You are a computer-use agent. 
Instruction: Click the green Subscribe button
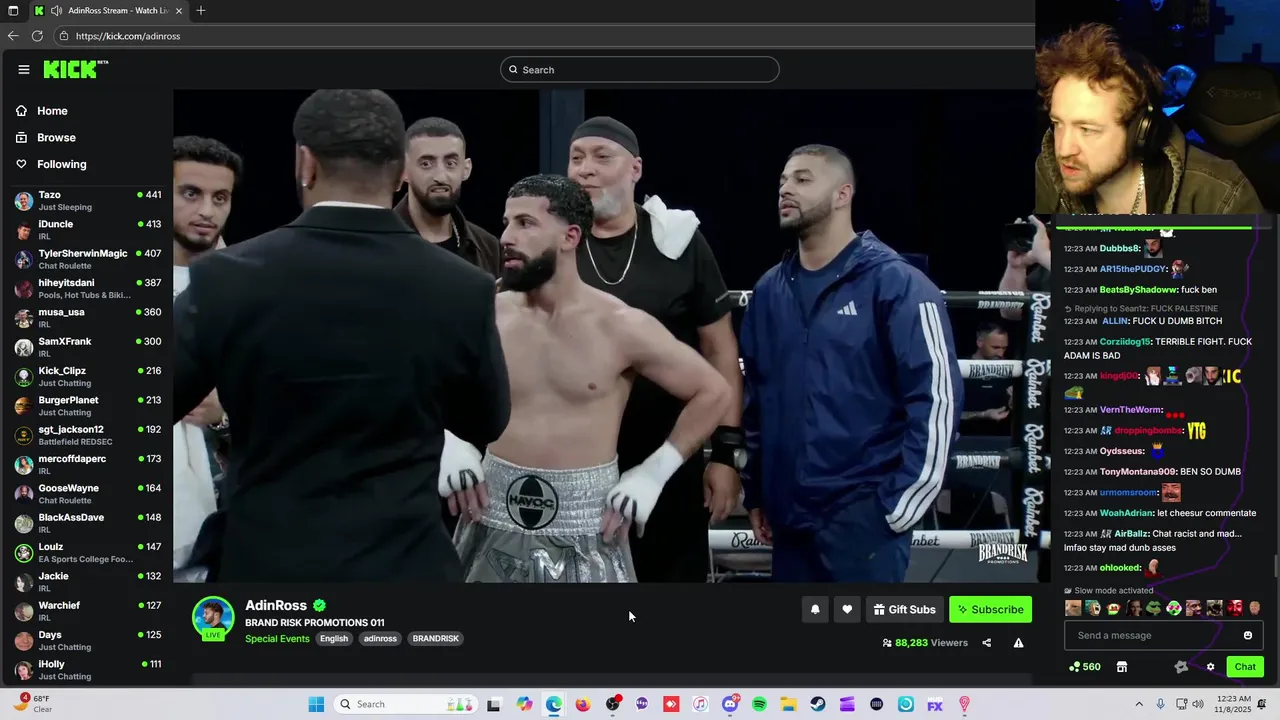(x=990, y=609)
